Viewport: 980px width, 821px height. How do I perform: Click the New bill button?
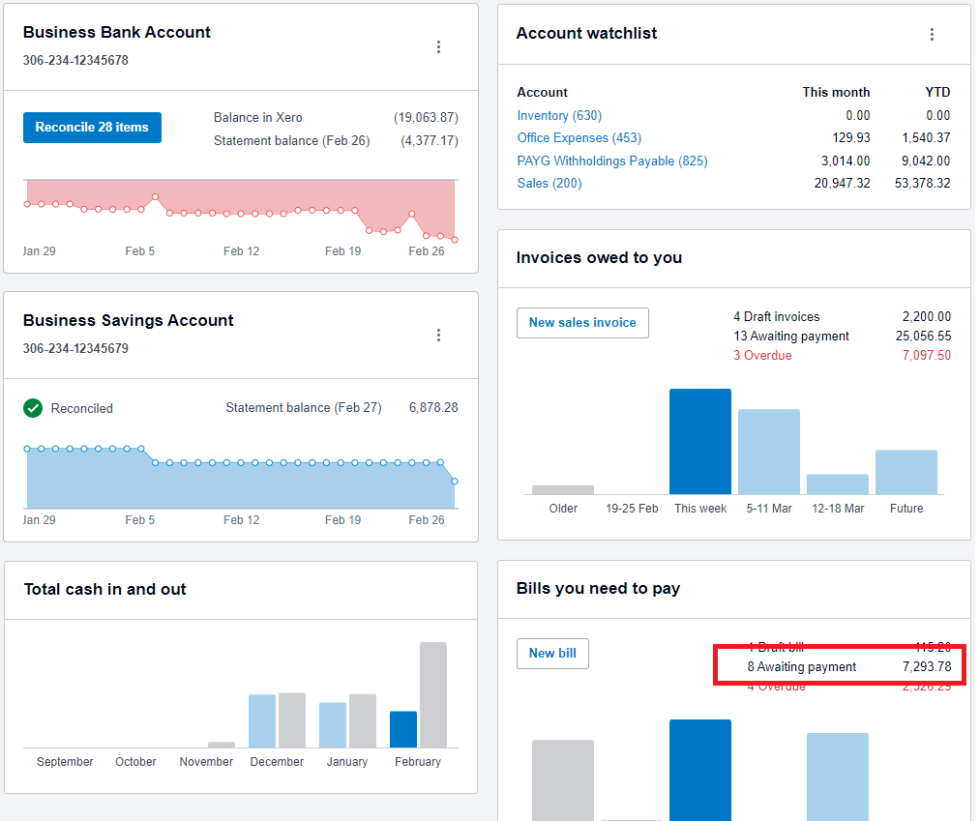[552, 653]
